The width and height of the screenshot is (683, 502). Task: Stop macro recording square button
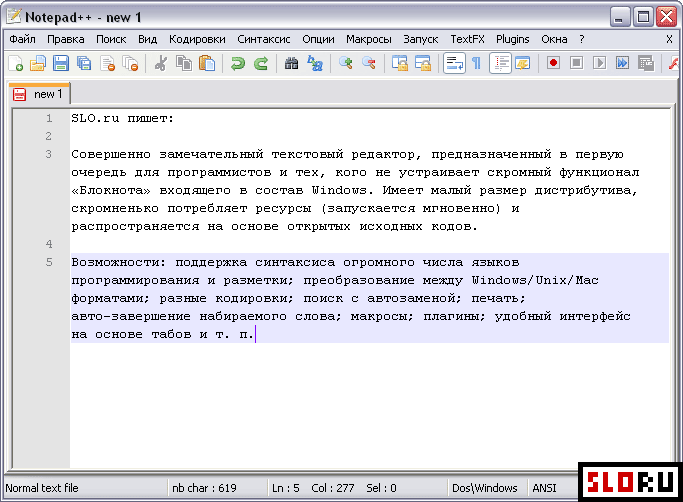tap(576, 63)
